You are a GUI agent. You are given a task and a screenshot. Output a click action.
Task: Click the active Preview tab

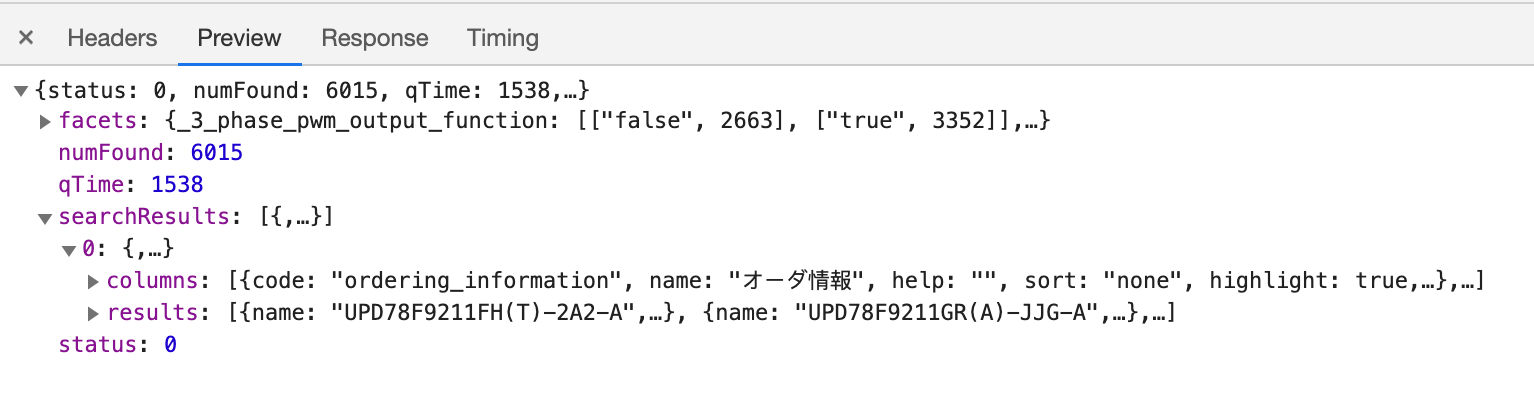point(239,38)
